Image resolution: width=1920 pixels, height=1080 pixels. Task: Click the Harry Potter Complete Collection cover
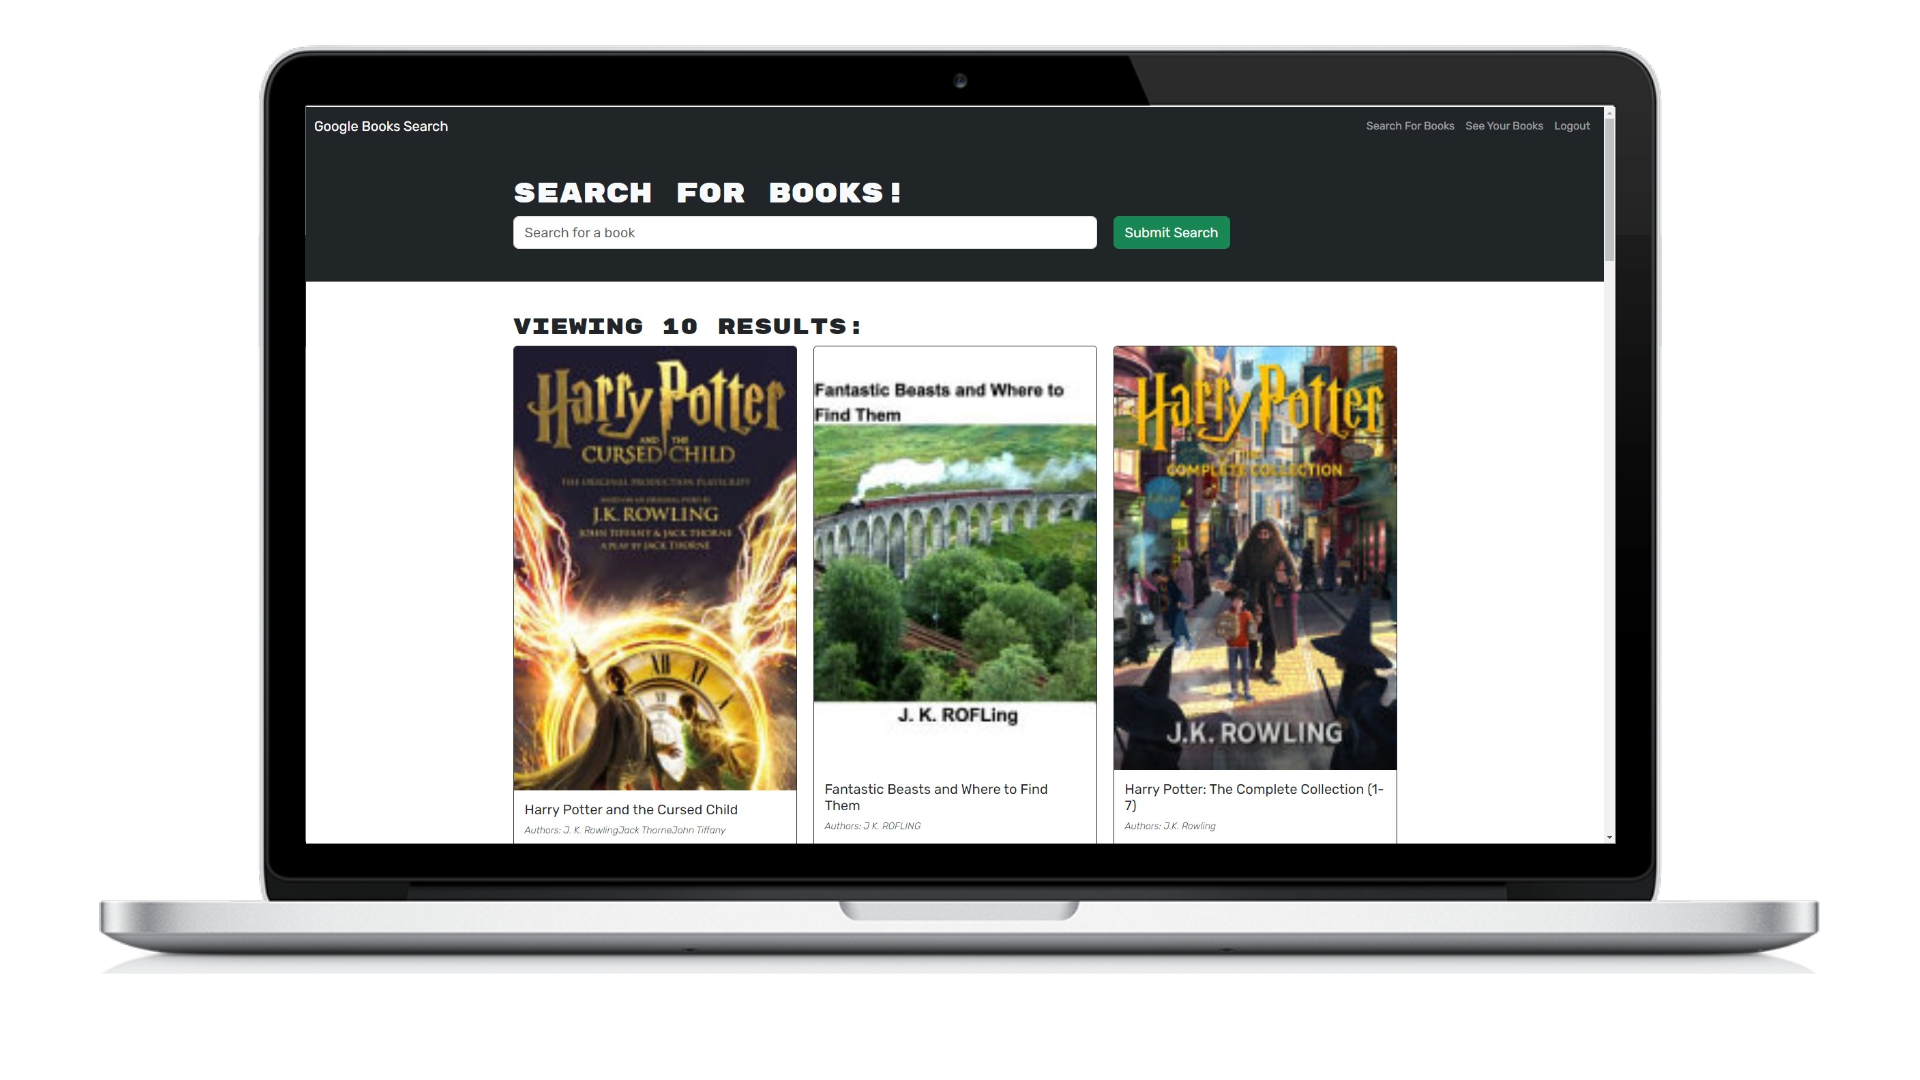(1255, 558)
